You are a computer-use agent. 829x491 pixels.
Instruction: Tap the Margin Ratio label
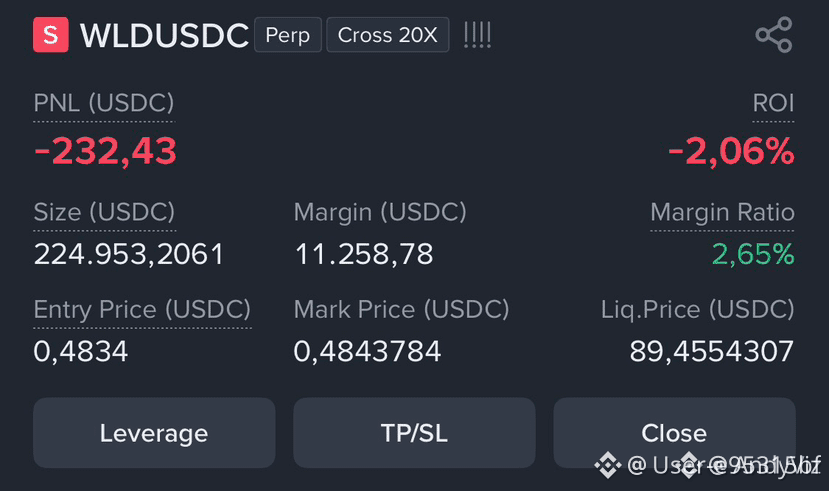pos(722,212)
